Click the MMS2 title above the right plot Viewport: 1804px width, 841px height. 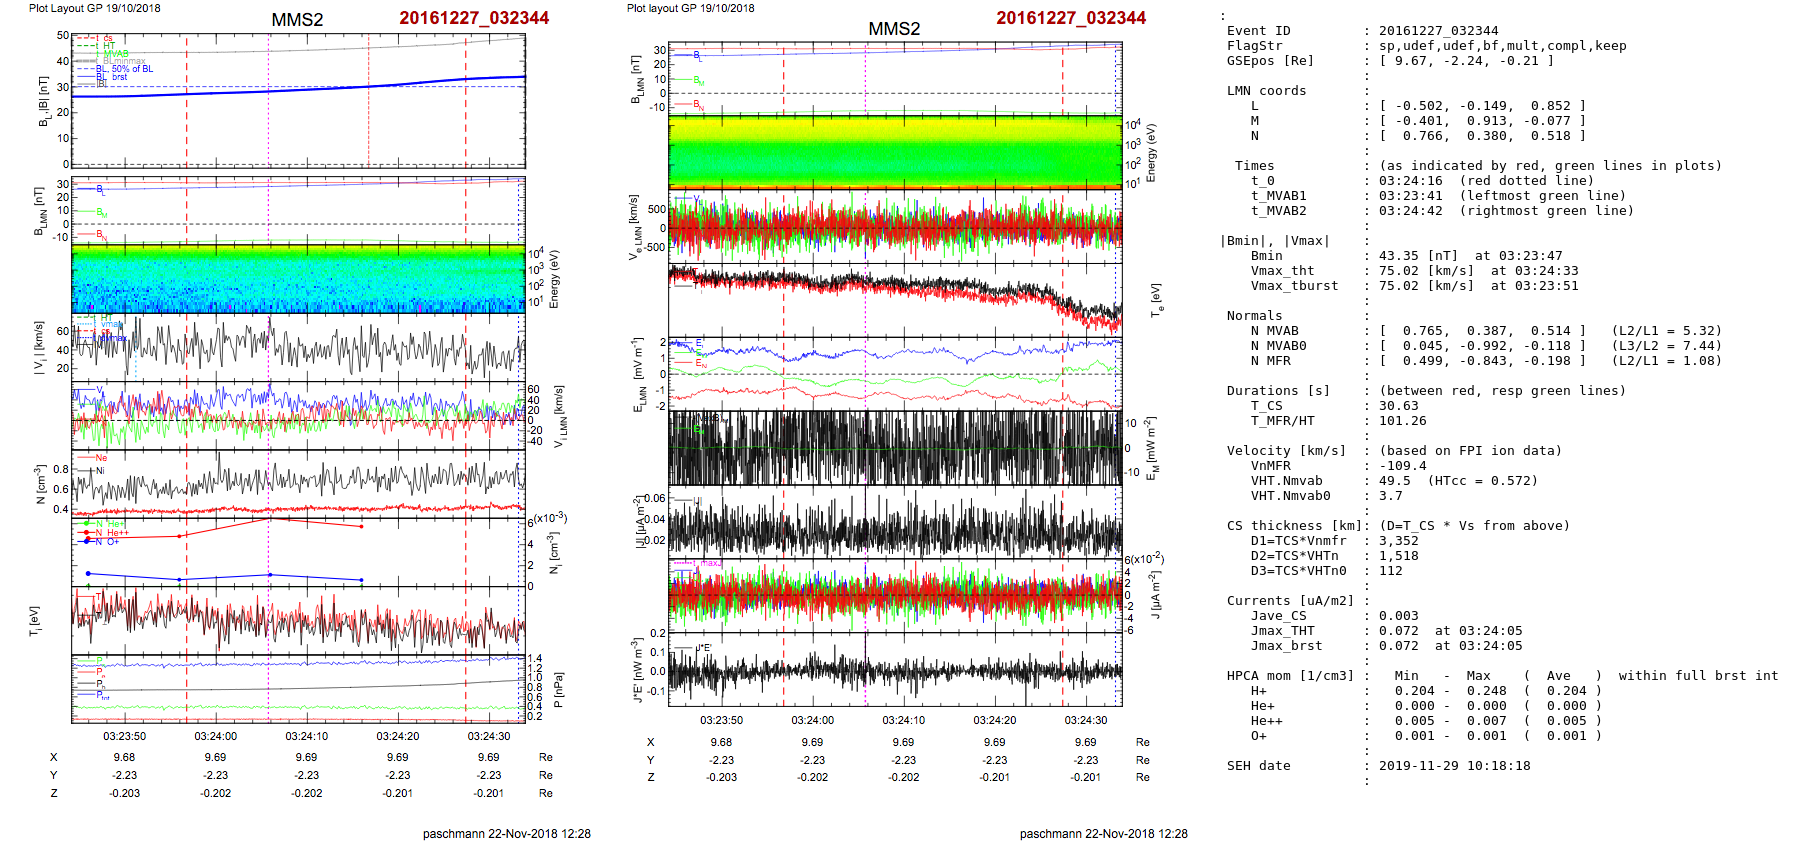click(894, 29)
